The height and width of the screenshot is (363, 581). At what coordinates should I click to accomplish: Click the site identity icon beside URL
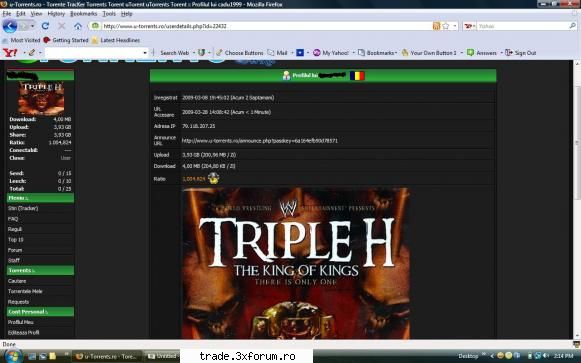pos(95,26)
